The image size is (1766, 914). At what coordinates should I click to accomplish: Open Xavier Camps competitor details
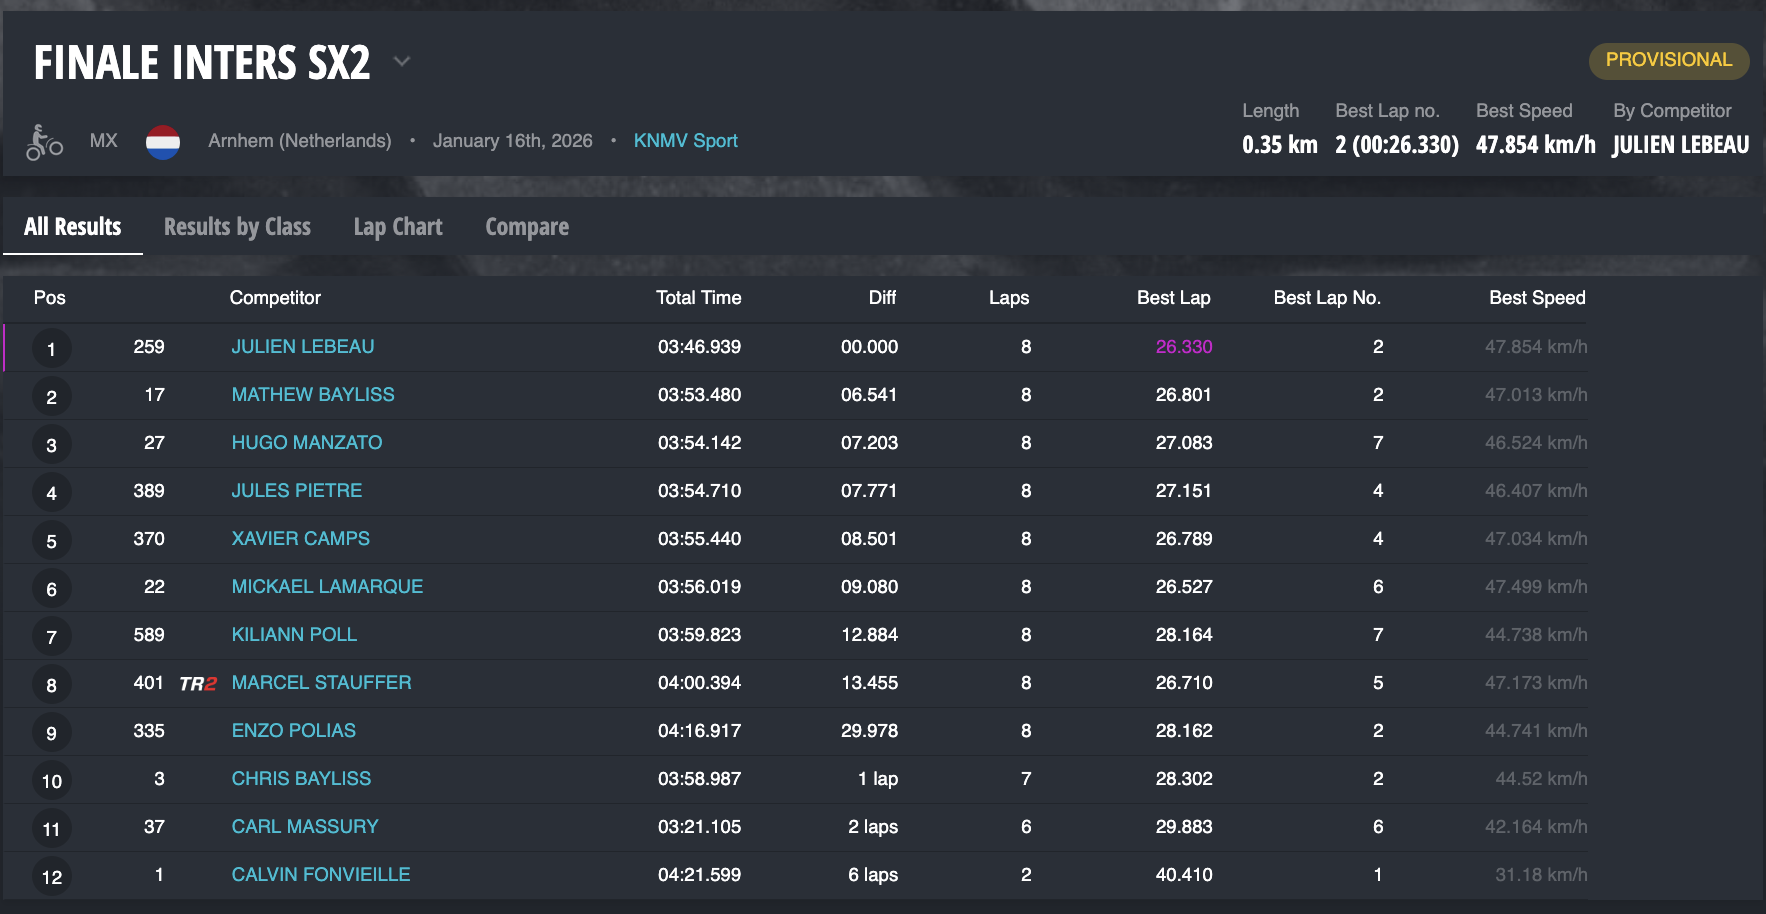click(x=300, y=539)
